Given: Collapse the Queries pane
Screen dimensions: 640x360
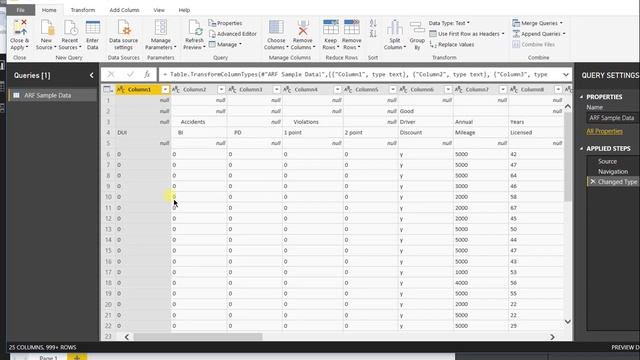Looking at the screenshot, I should [91, 75].
